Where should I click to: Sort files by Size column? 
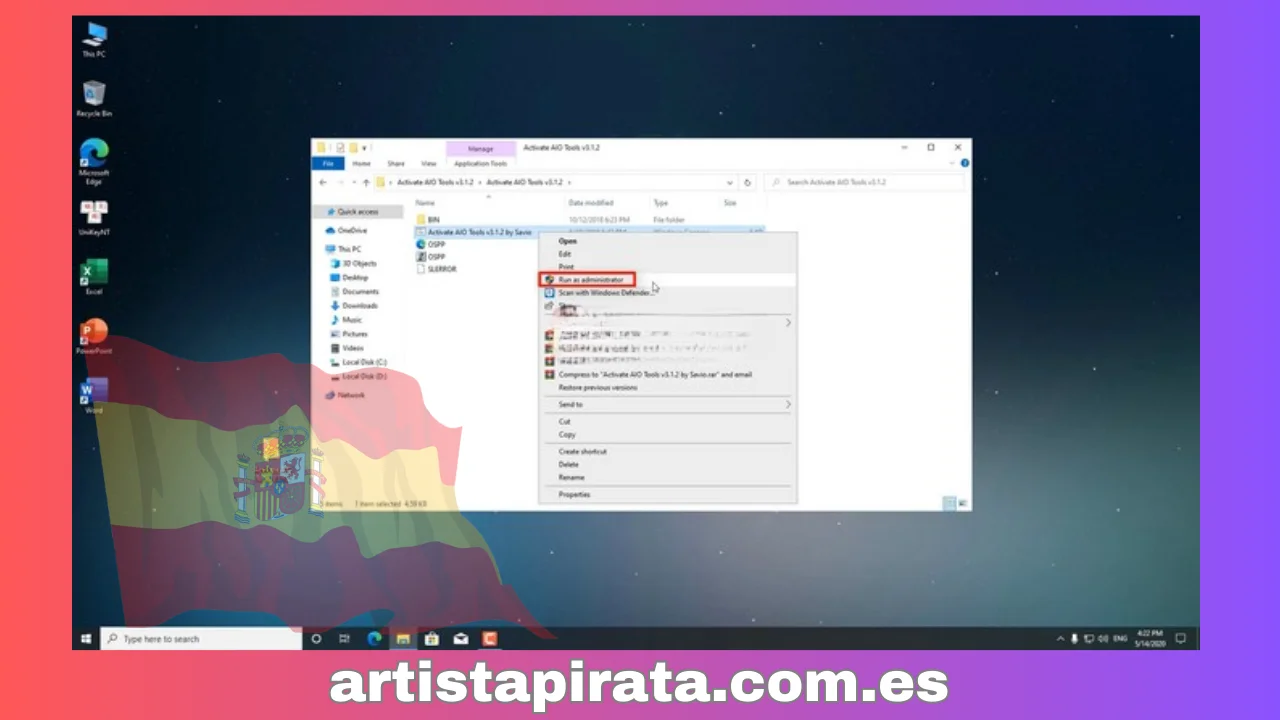[x=730, y=203]
